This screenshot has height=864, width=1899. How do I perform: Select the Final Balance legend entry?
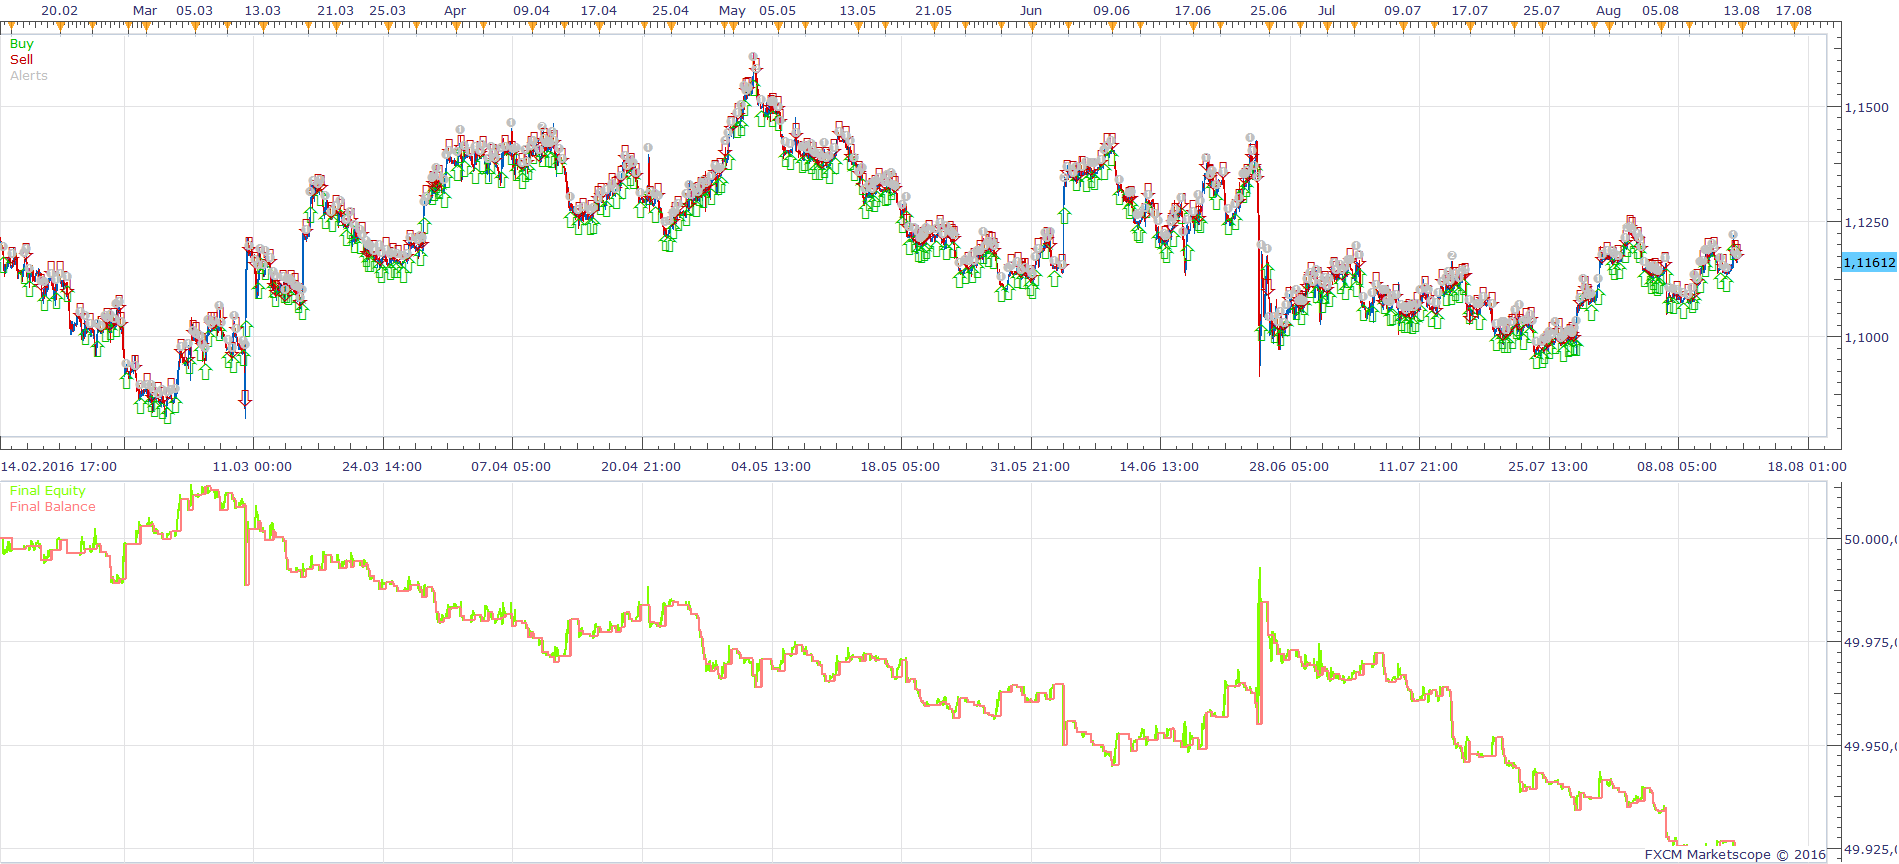pyautogui.click(x=53, y=507)
